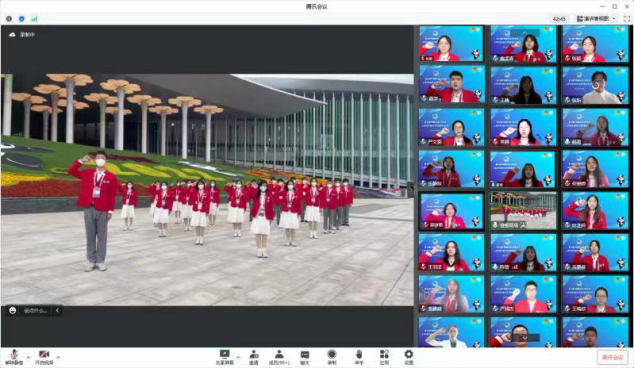The image size is (634, 368).
Task: Open meeting Settings gear icon
Action: click(409, 357)
